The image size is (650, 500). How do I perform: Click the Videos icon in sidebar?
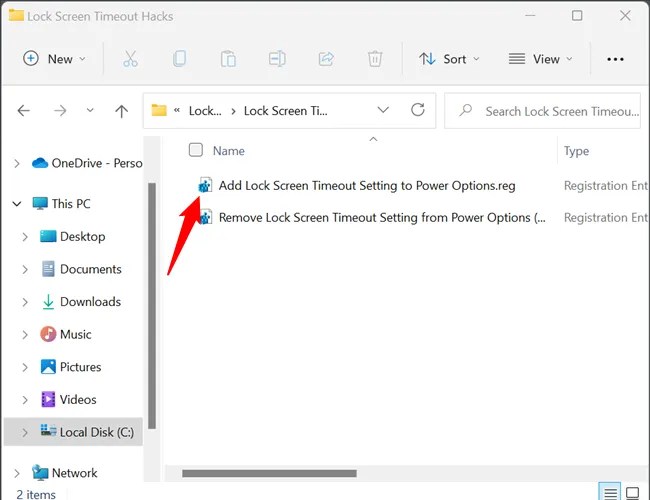tap(48, 399)
